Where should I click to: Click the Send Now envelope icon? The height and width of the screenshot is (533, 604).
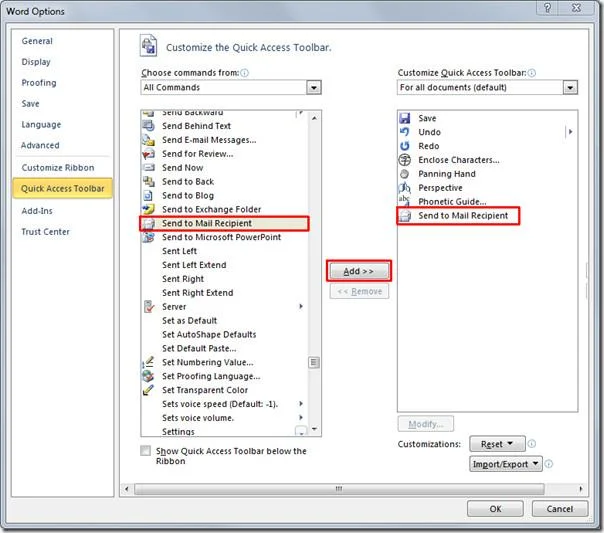(x=148, y=168)
